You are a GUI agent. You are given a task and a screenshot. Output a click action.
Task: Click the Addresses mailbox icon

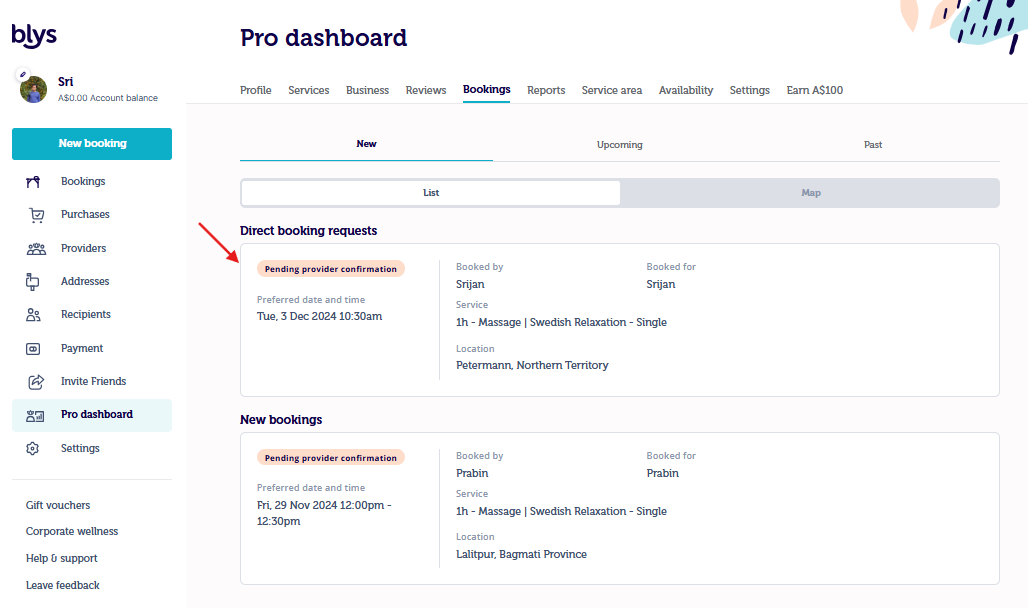[32, 281]
